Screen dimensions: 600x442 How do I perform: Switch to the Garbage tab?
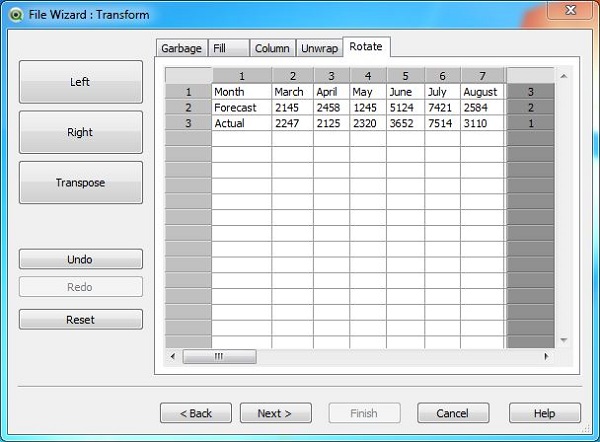(x=182, y=48)
